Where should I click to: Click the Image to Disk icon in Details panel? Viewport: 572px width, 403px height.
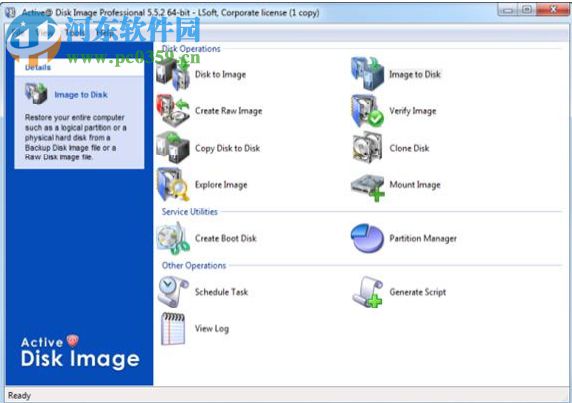click(x=36, y=93)
